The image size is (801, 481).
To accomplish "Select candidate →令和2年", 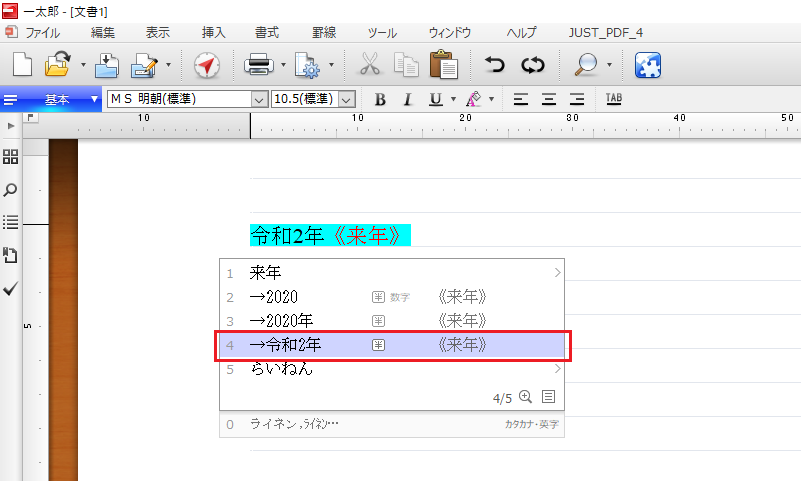I will click(392, 345).
